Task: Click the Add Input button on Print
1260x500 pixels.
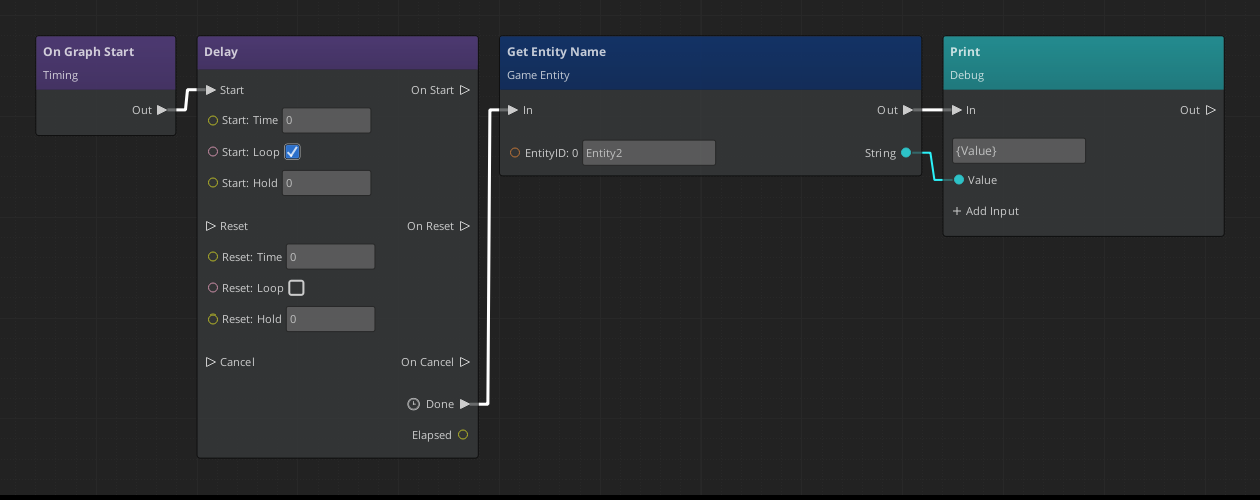Action: pyautogui.click(x=986, y=211)
